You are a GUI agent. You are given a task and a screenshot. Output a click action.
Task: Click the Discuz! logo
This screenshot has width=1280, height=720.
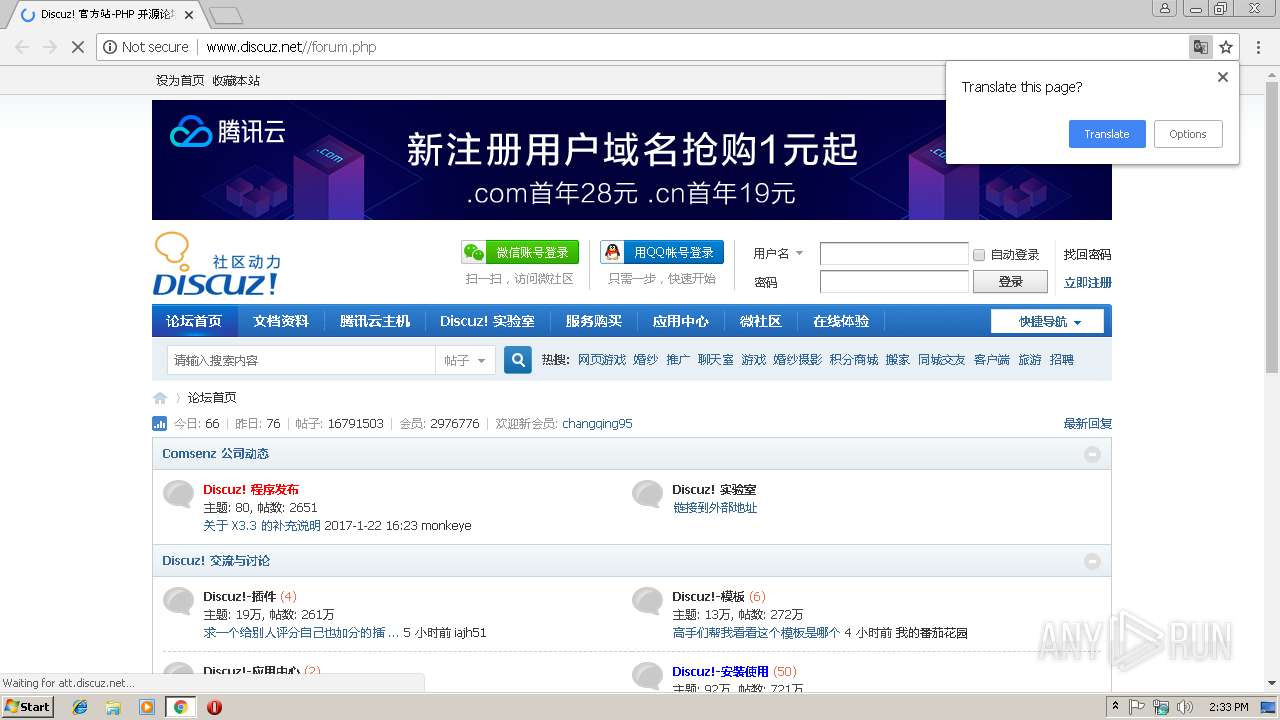[217, 264]
